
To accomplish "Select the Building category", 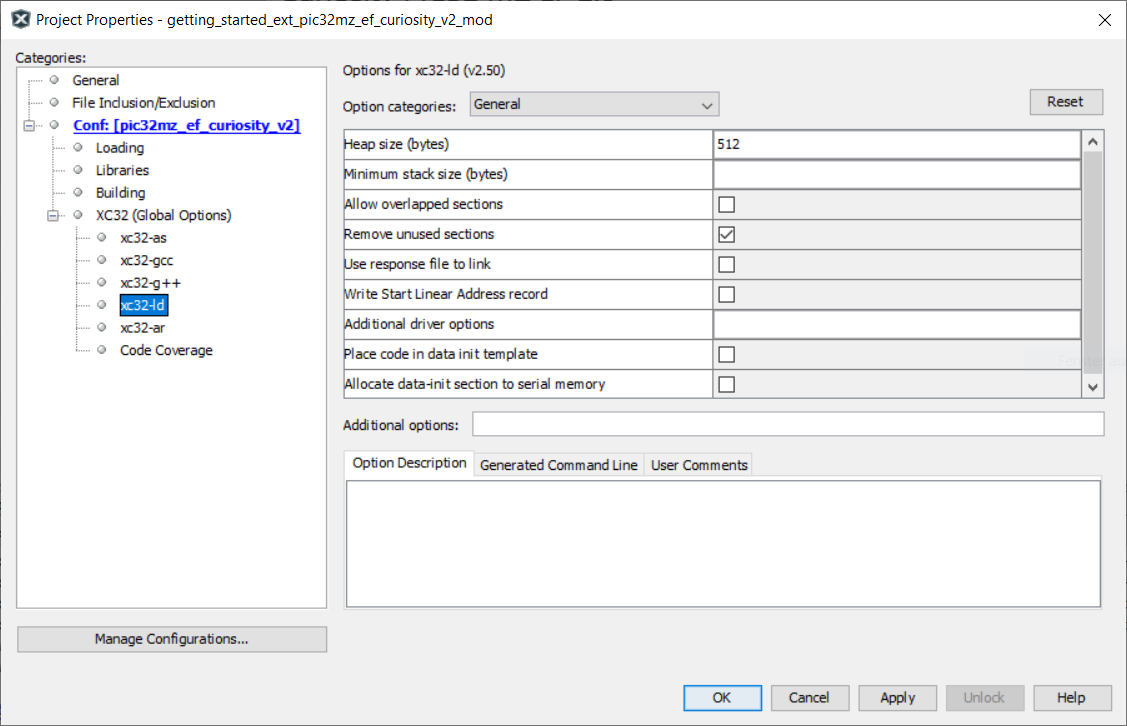I will point(121,193).
